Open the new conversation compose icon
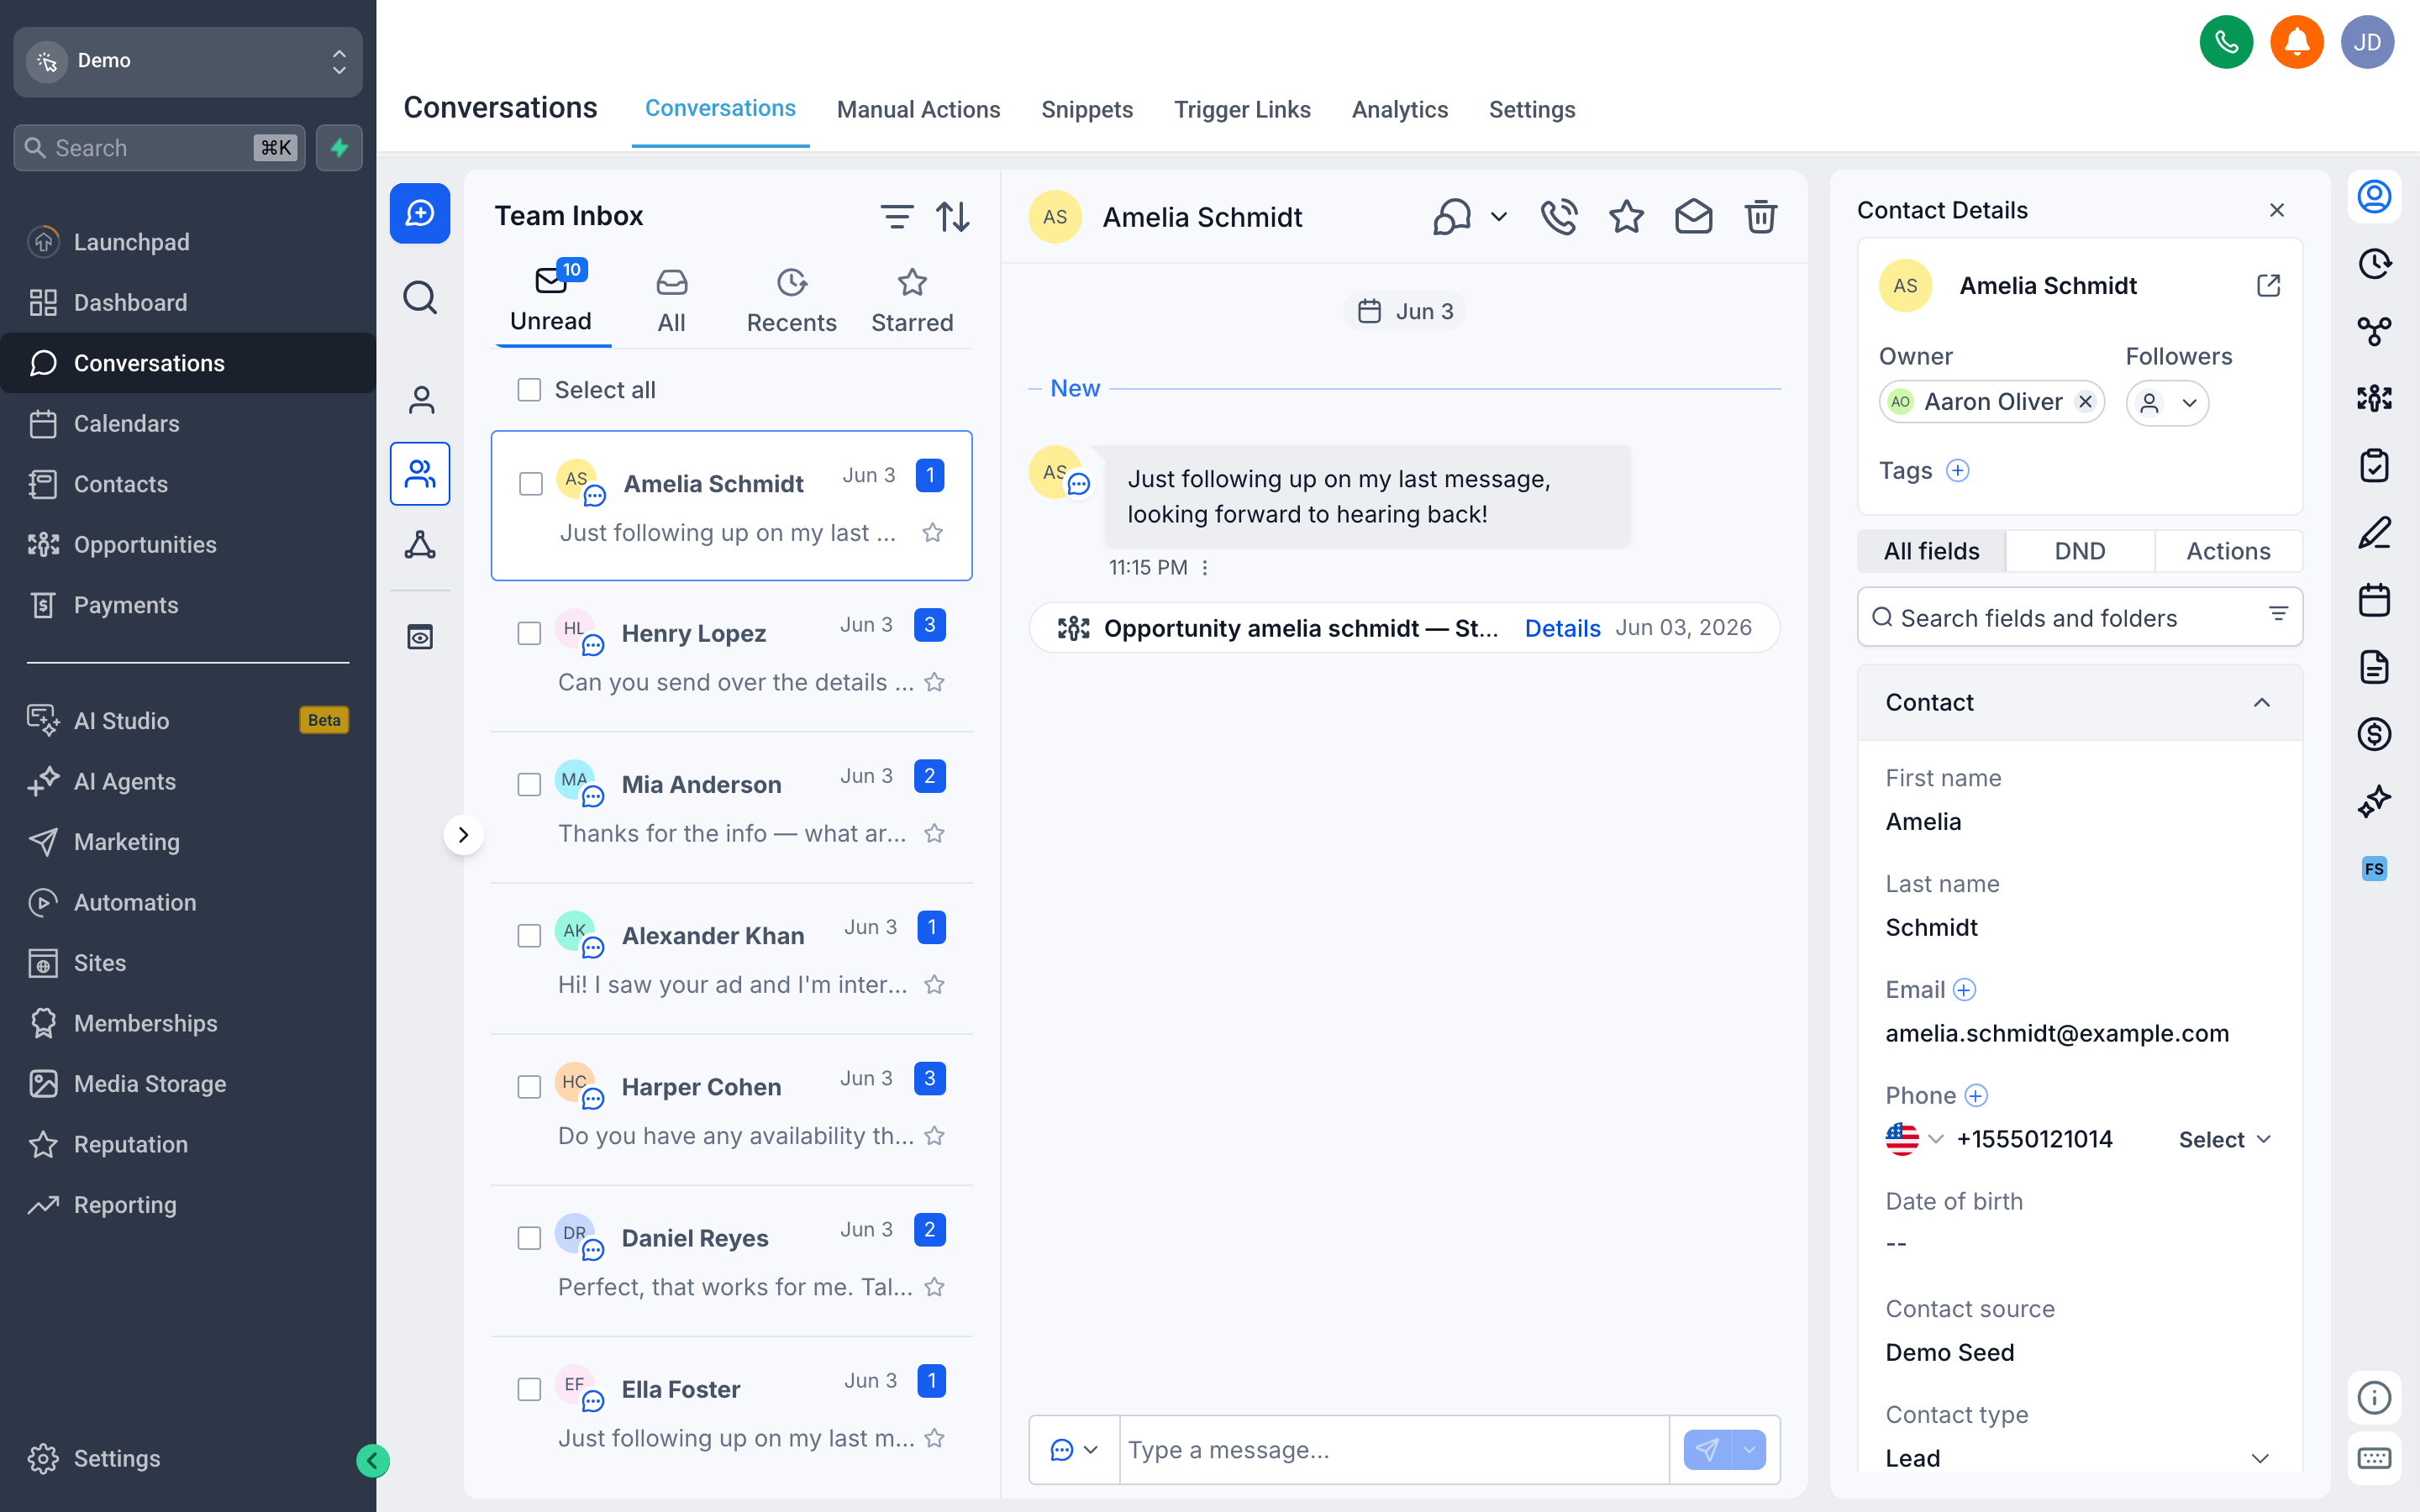 coord(420,213)
